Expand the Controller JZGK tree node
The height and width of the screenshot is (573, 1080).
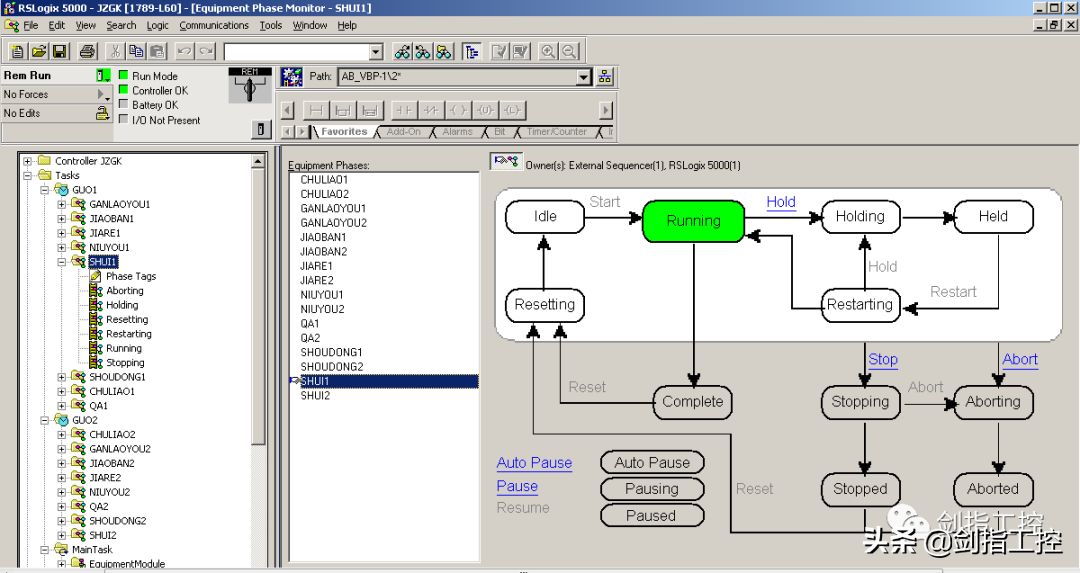28,161
